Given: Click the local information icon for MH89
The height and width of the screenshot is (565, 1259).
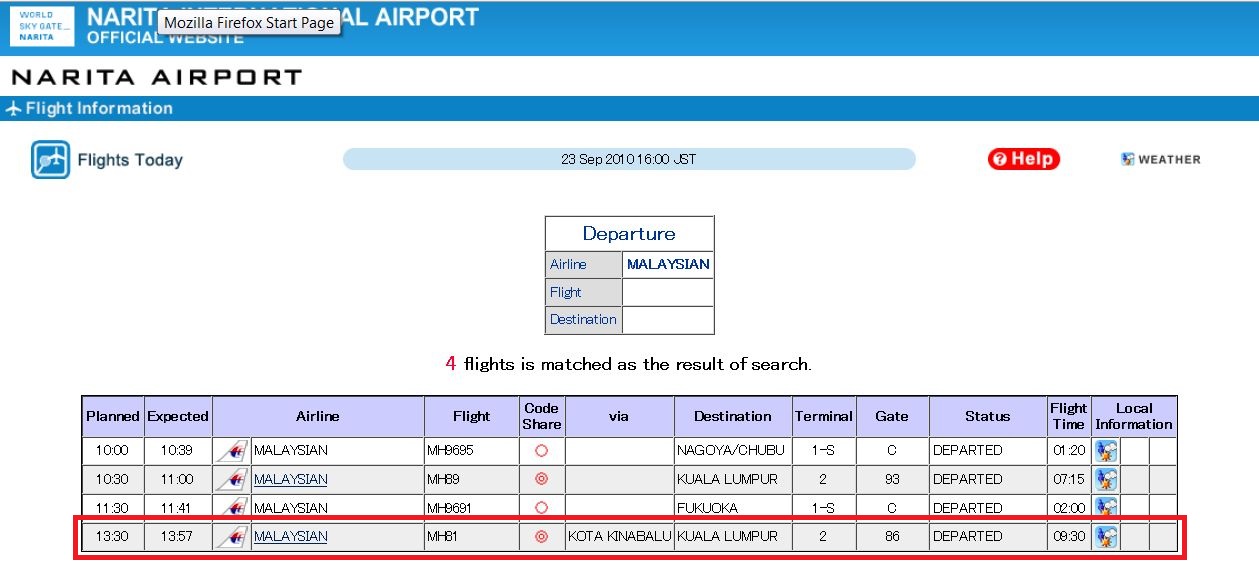Looking at the screenshot, I should coord(1106,479).
